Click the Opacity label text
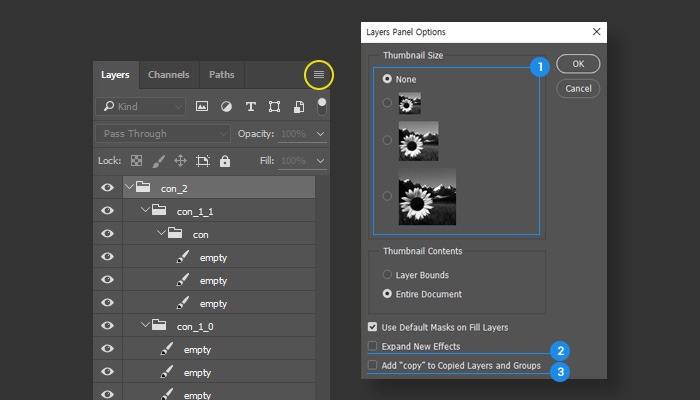The image size is (700, 400). point(256,134)
